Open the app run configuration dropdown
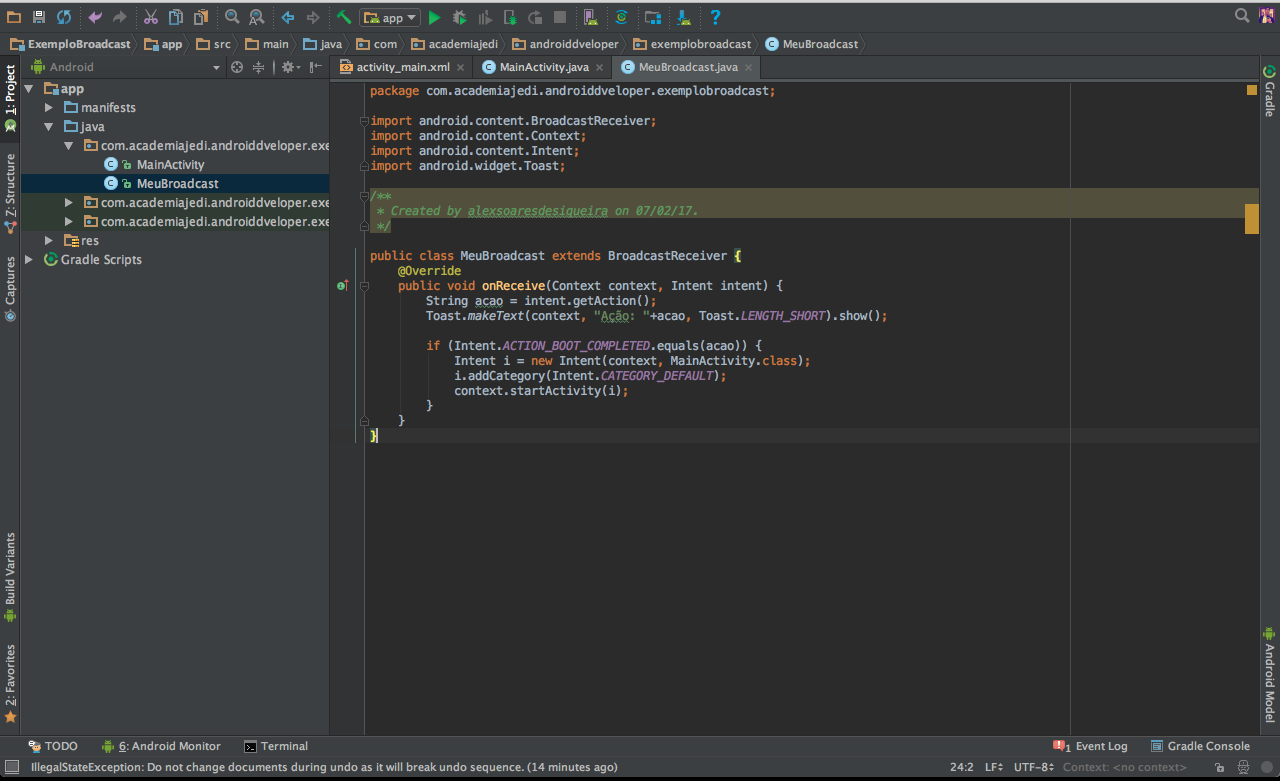 (x=390, y=17)
